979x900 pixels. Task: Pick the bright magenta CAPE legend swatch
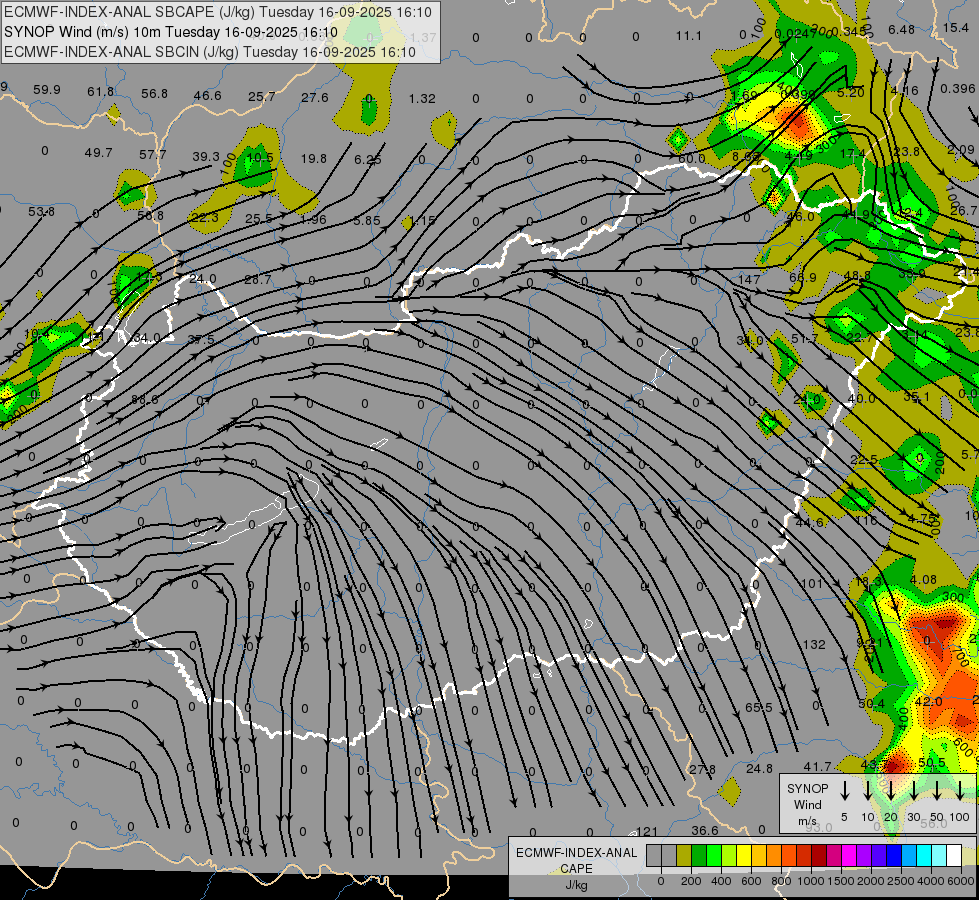849,856
